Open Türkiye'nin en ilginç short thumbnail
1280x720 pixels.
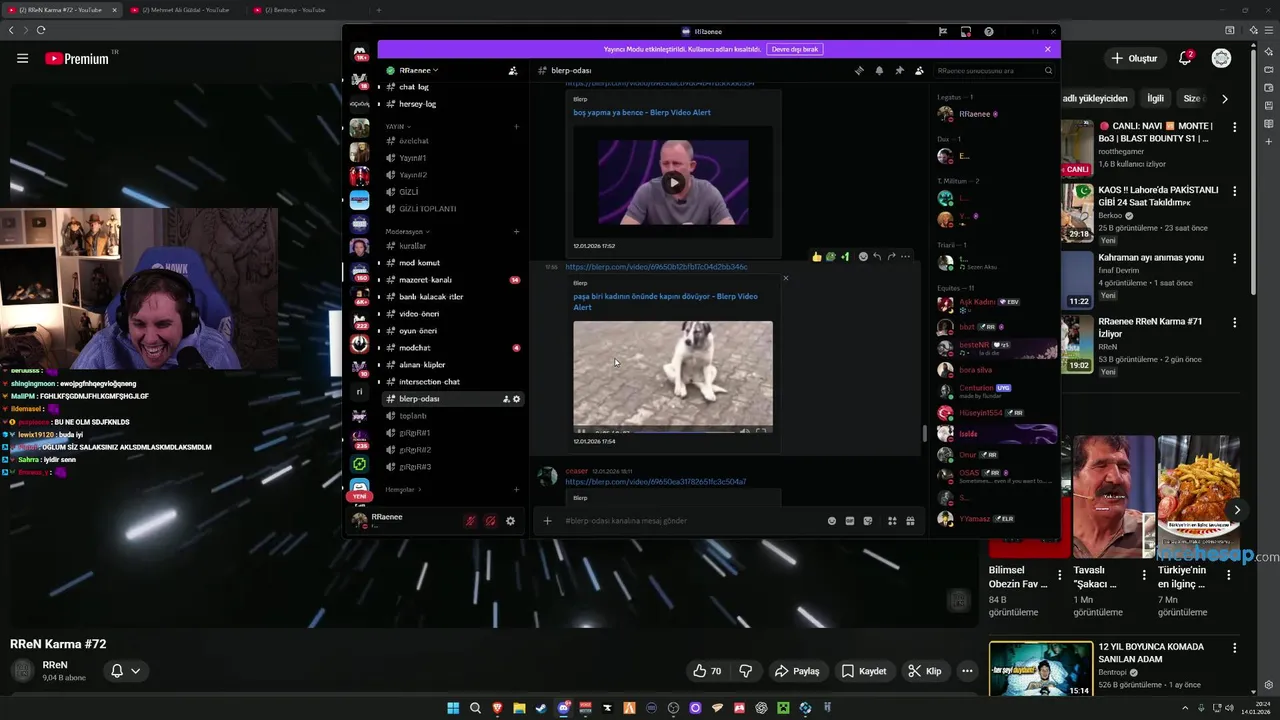click(x=1199, y=496)
